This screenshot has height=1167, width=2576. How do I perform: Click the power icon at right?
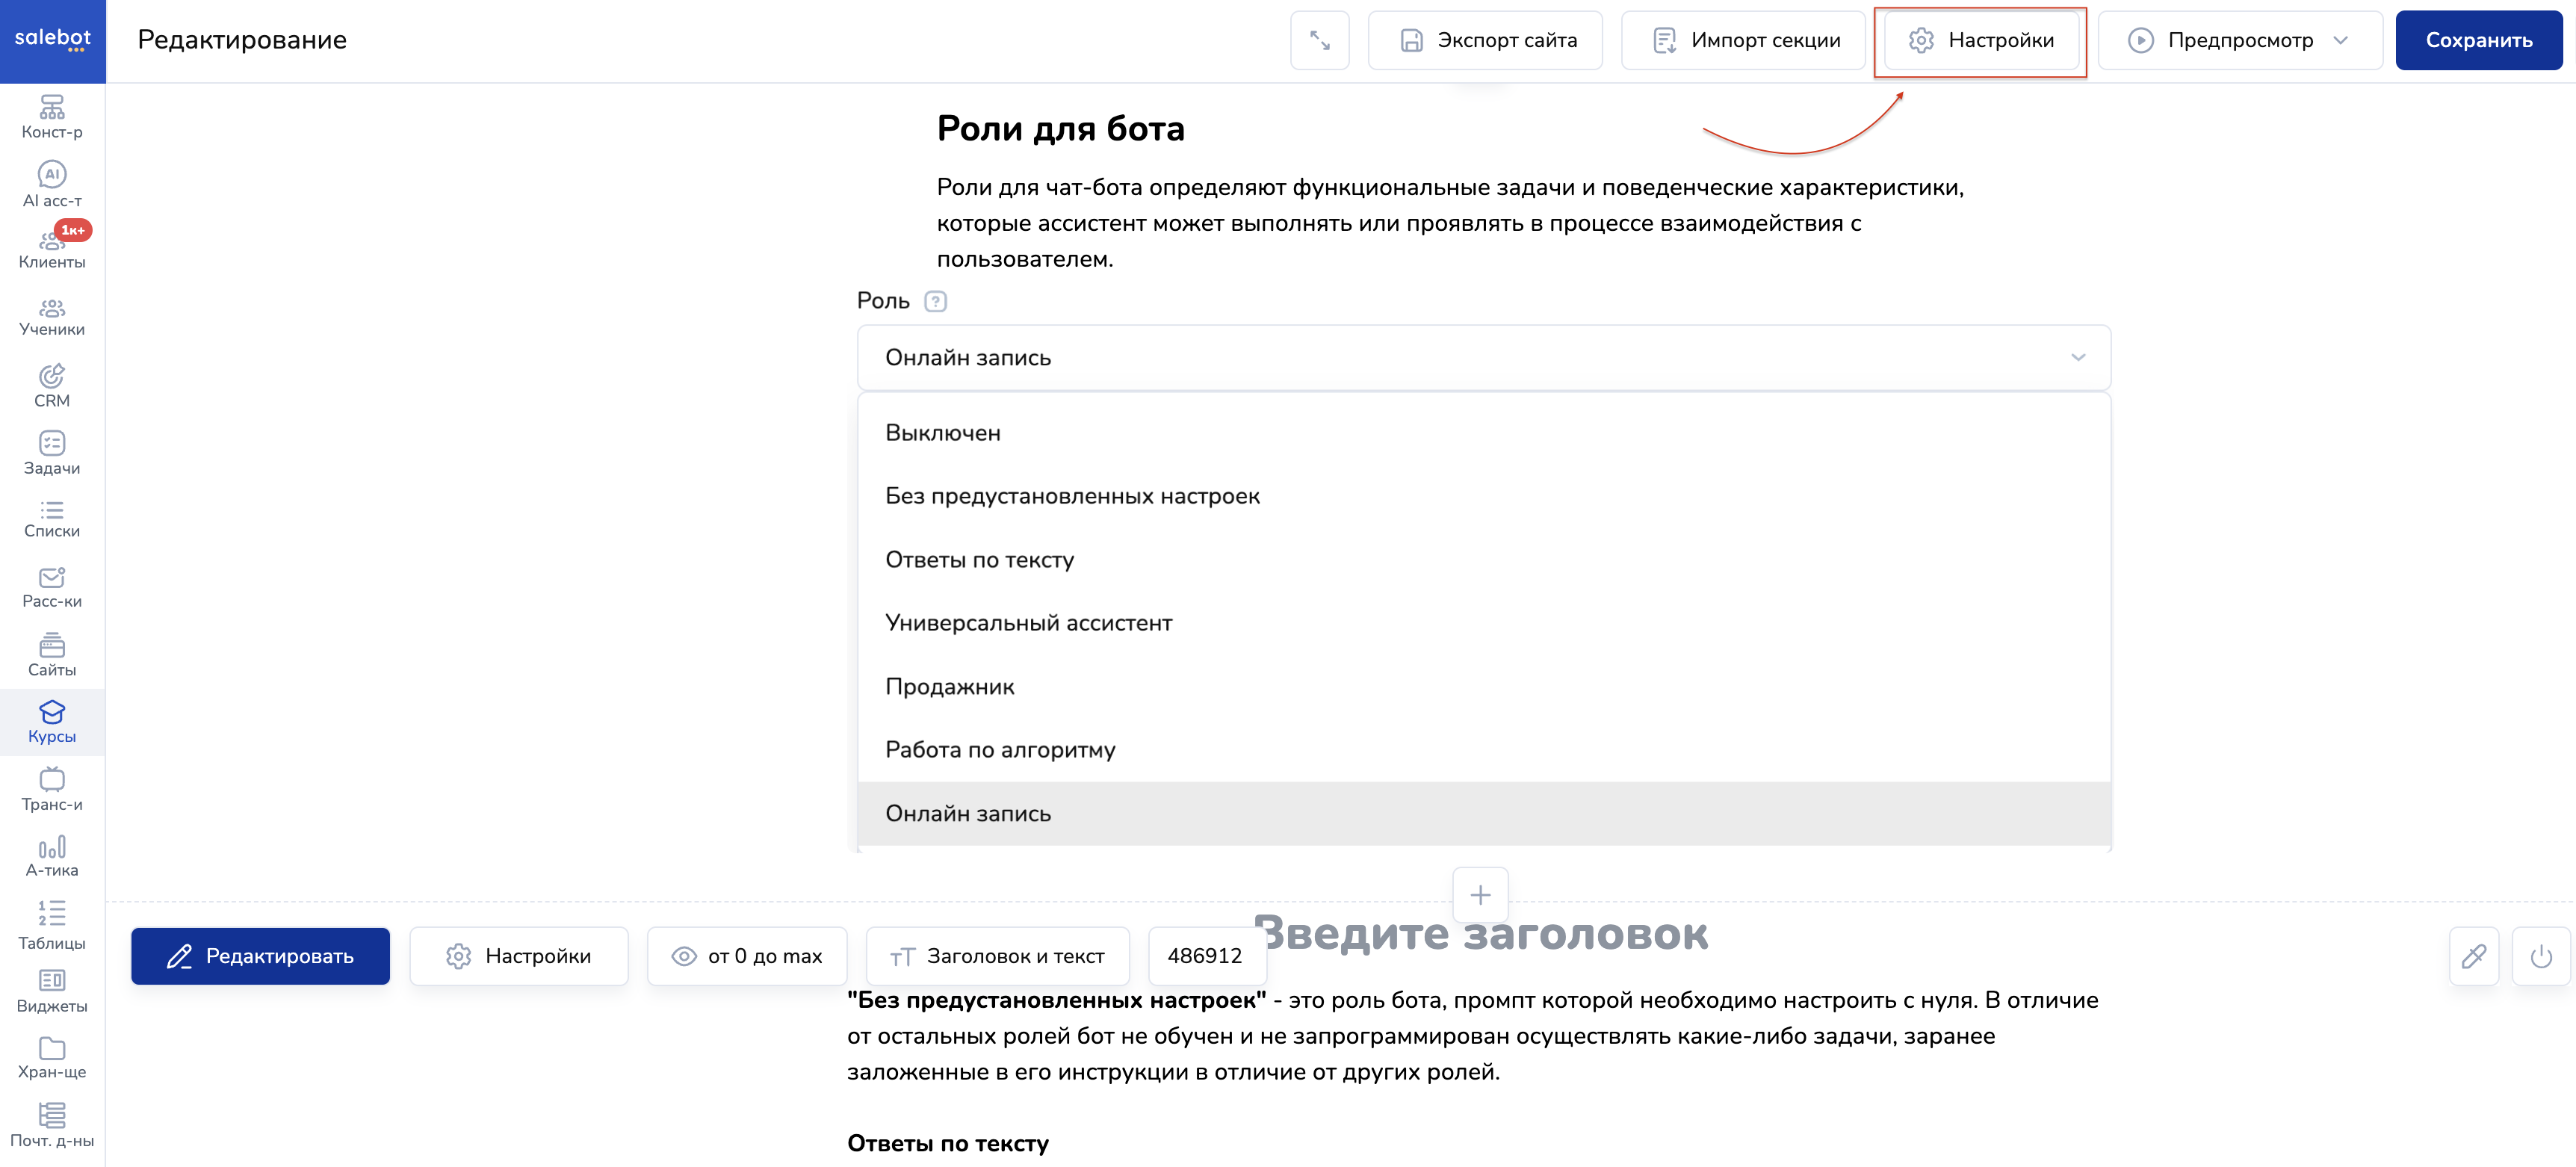[x=2540, y=956]
